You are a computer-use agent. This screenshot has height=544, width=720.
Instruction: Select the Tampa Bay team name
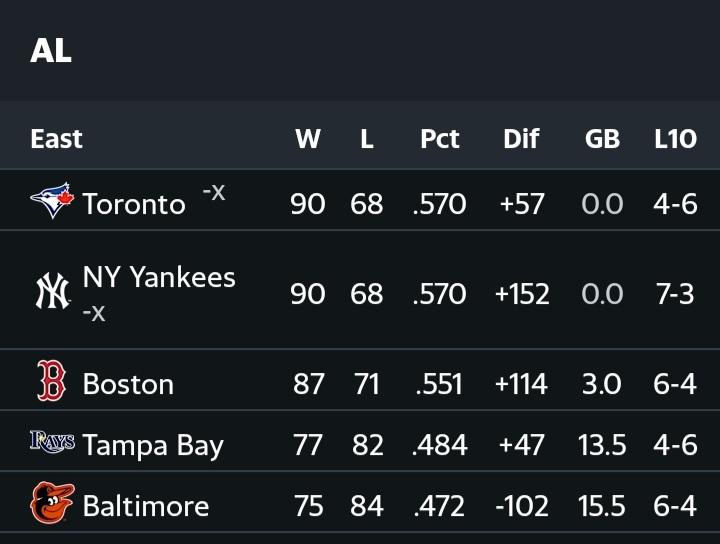pyautogui.click(x=153, y=445)
